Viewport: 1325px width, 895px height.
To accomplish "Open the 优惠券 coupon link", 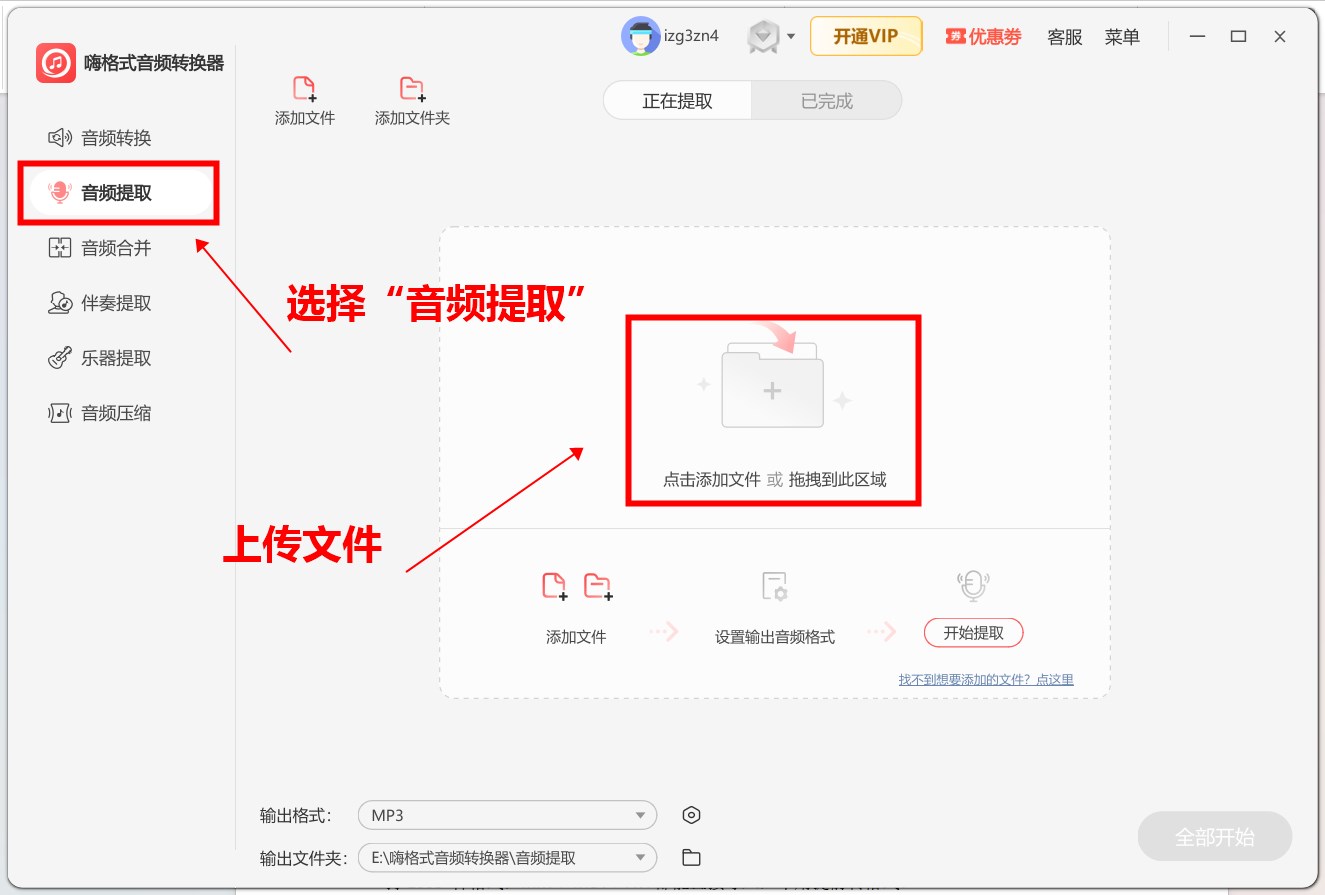I will 984,37.
